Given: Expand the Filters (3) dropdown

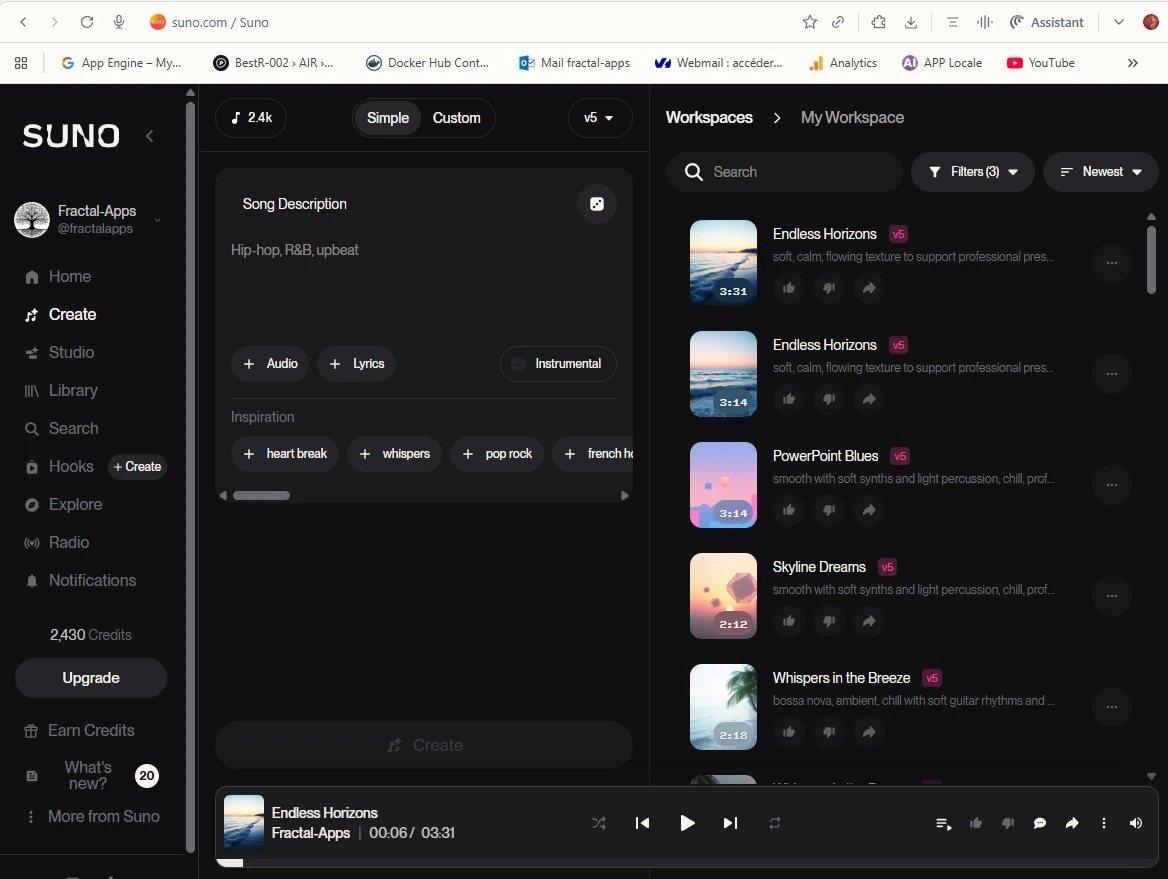Looking at the screenshot, I should click(972, 172).
